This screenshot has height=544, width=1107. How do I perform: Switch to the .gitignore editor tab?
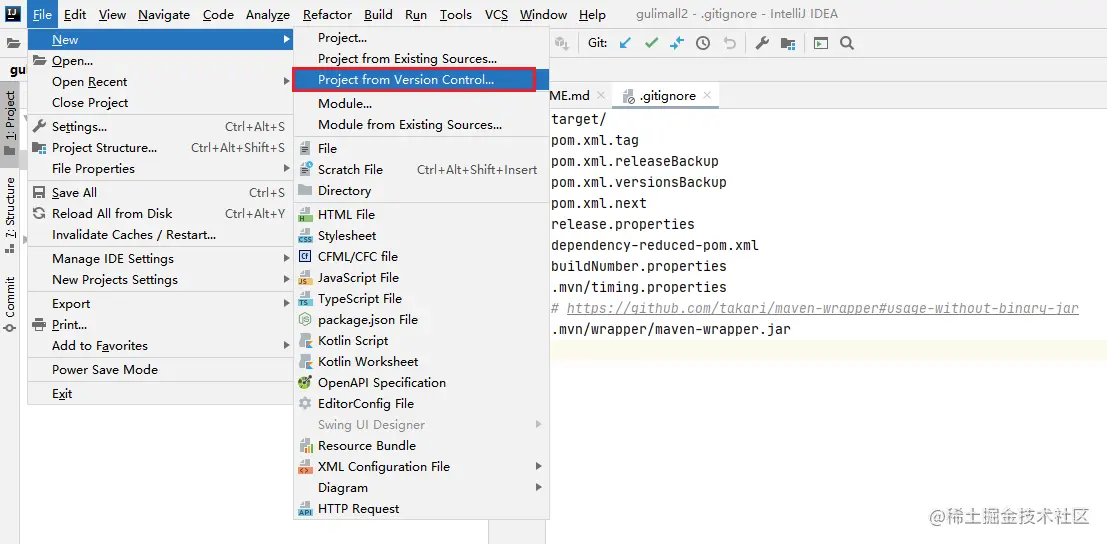[667, 96]
